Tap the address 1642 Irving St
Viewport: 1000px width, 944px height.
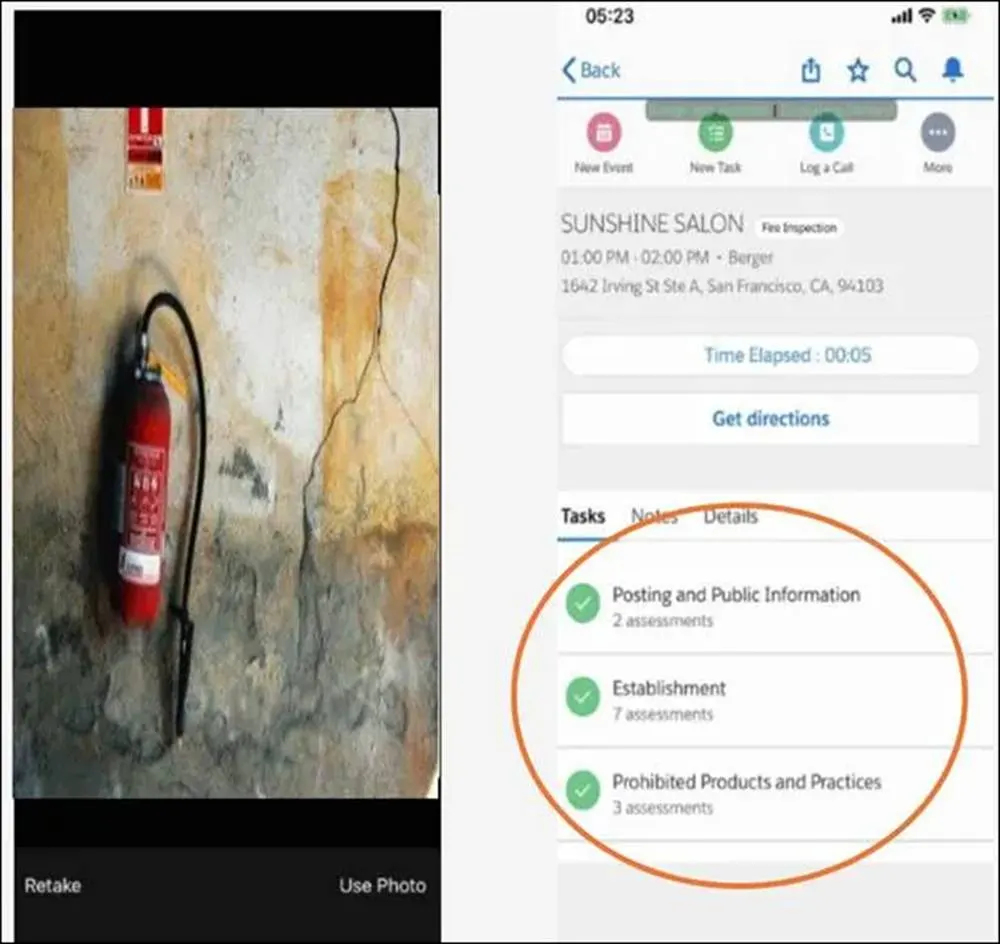[x=722, y=286]
